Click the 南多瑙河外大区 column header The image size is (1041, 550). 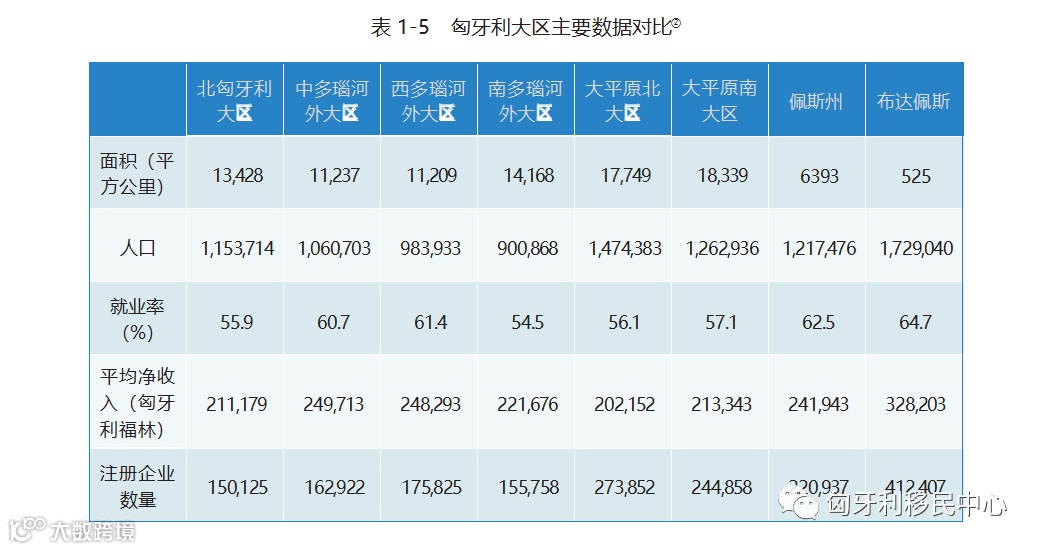coord(526,101)
